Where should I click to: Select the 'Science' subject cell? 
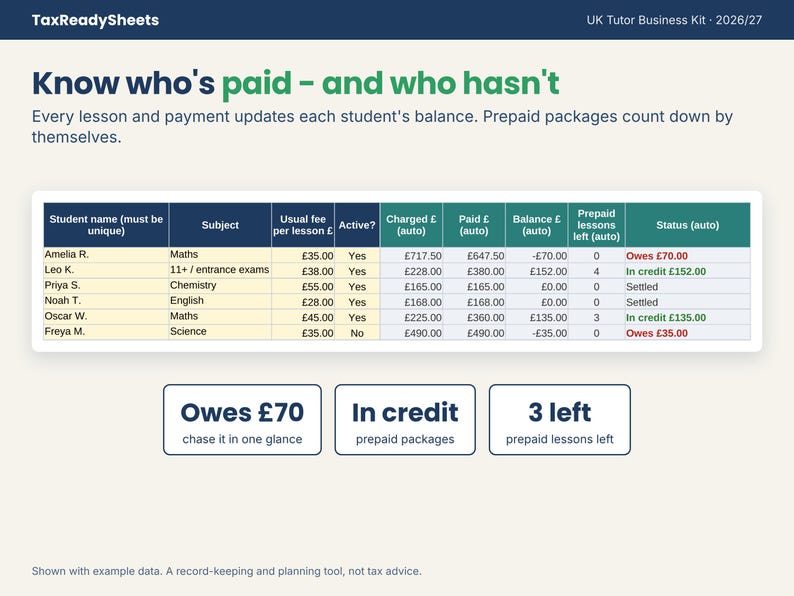click(x=220, y=332)
